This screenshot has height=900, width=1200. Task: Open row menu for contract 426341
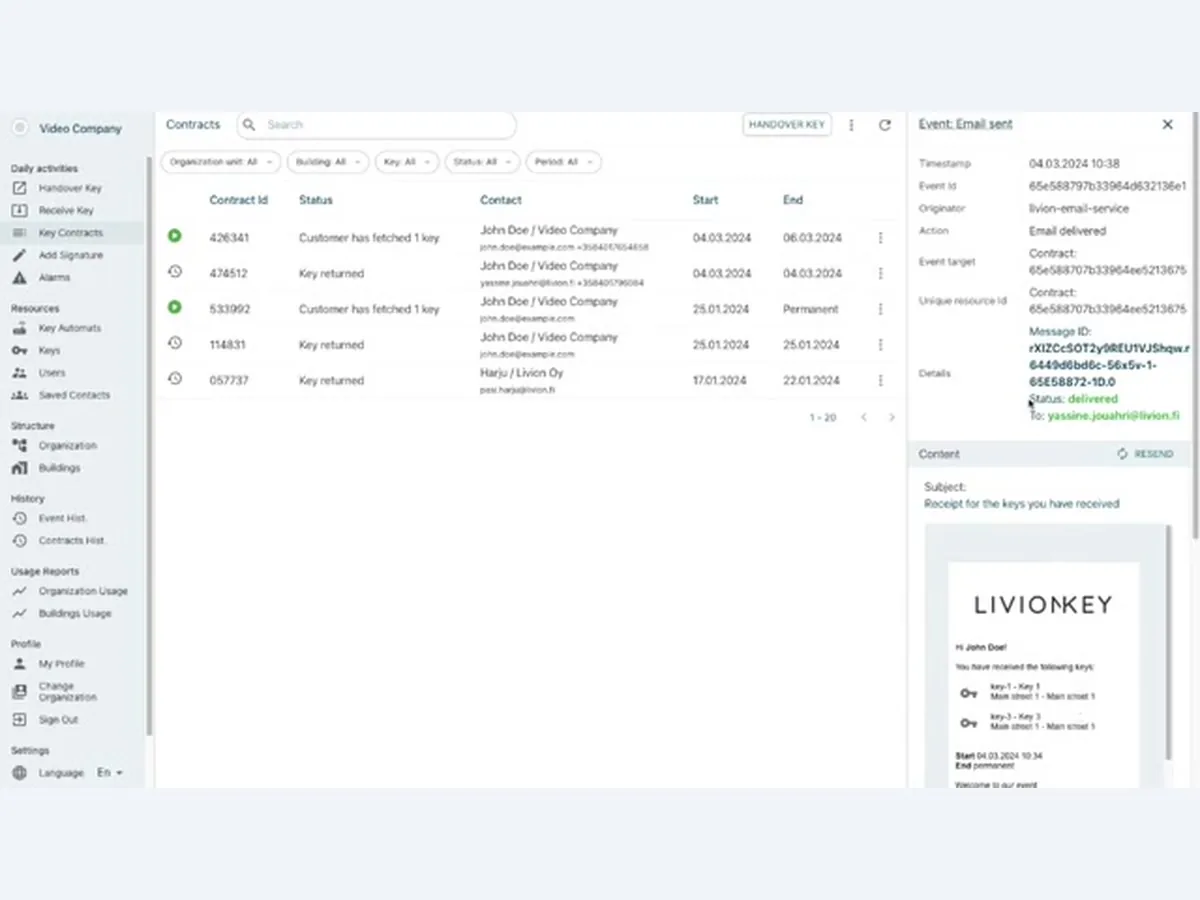(881, 238)
